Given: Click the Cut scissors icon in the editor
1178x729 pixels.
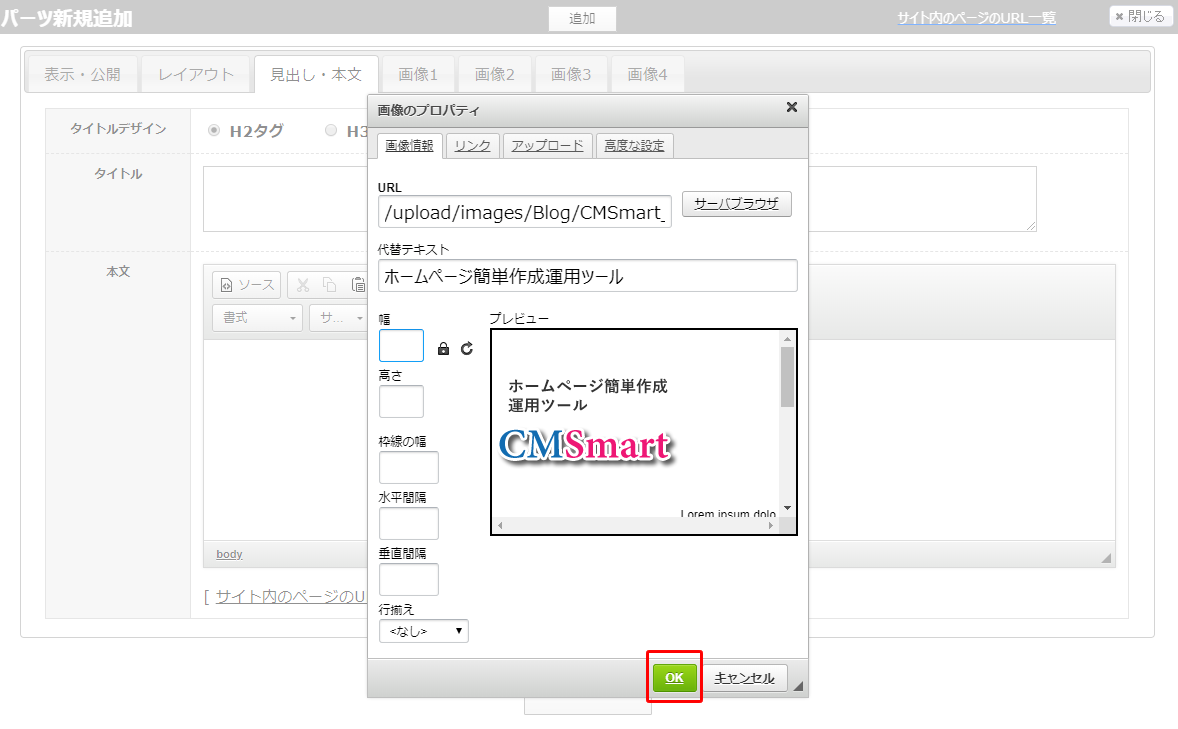Looking at the screenshot, I should 303,285.
